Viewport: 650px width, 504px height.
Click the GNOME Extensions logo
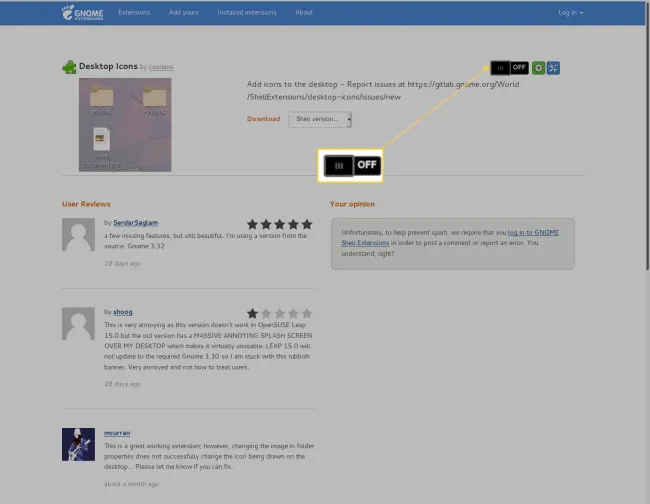pos(82,12)
